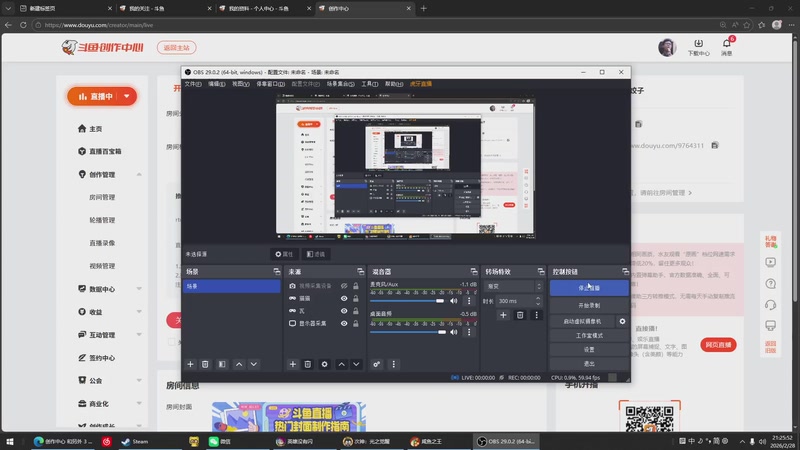The image size is (800, 450).
Task: Hide the third source with eye icon
Action: click(344, 311)
